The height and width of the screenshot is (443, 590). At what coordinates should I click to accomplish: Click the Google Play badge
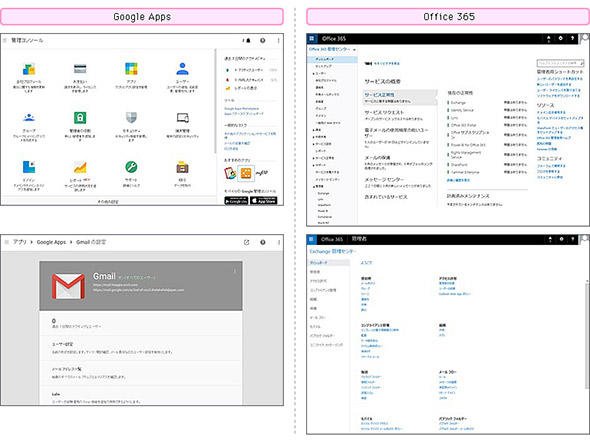click(x=236, y=201)
